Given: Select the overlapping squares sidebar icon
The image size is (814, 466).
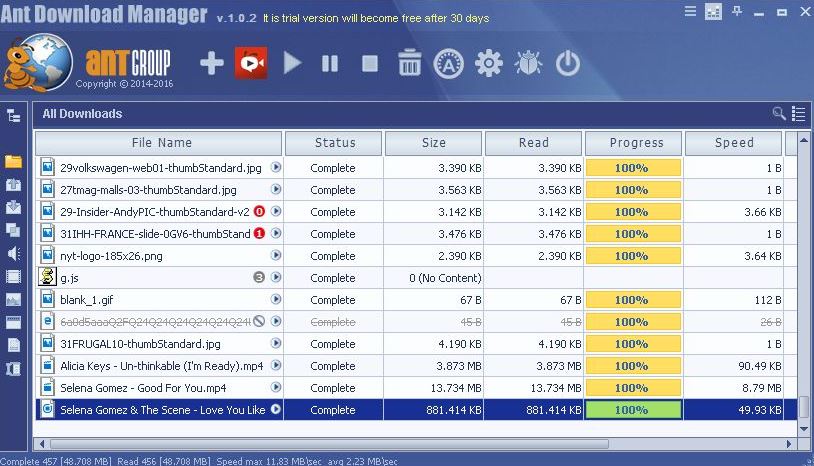Looking at the screenshot, I should (x=13, y=230).
